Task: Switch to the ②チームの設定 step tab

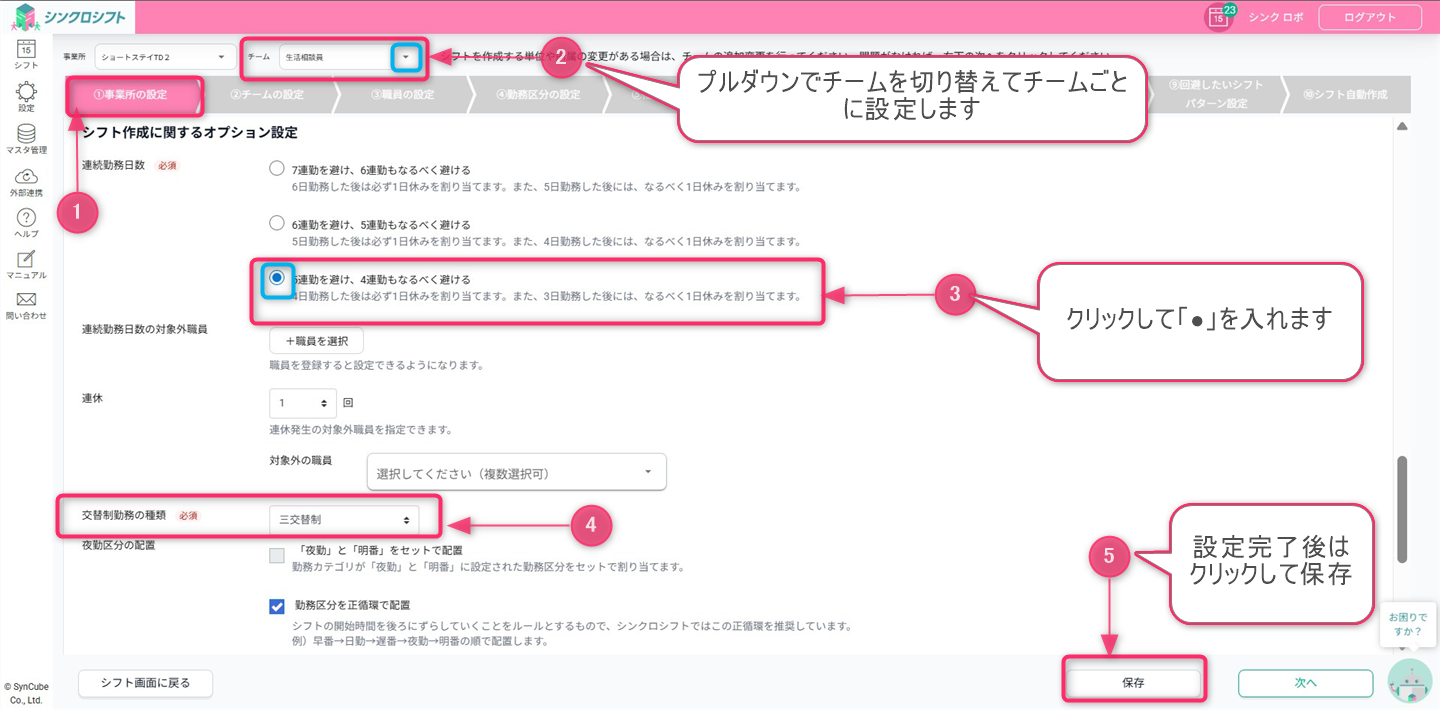Action: (x=266, y=96)
